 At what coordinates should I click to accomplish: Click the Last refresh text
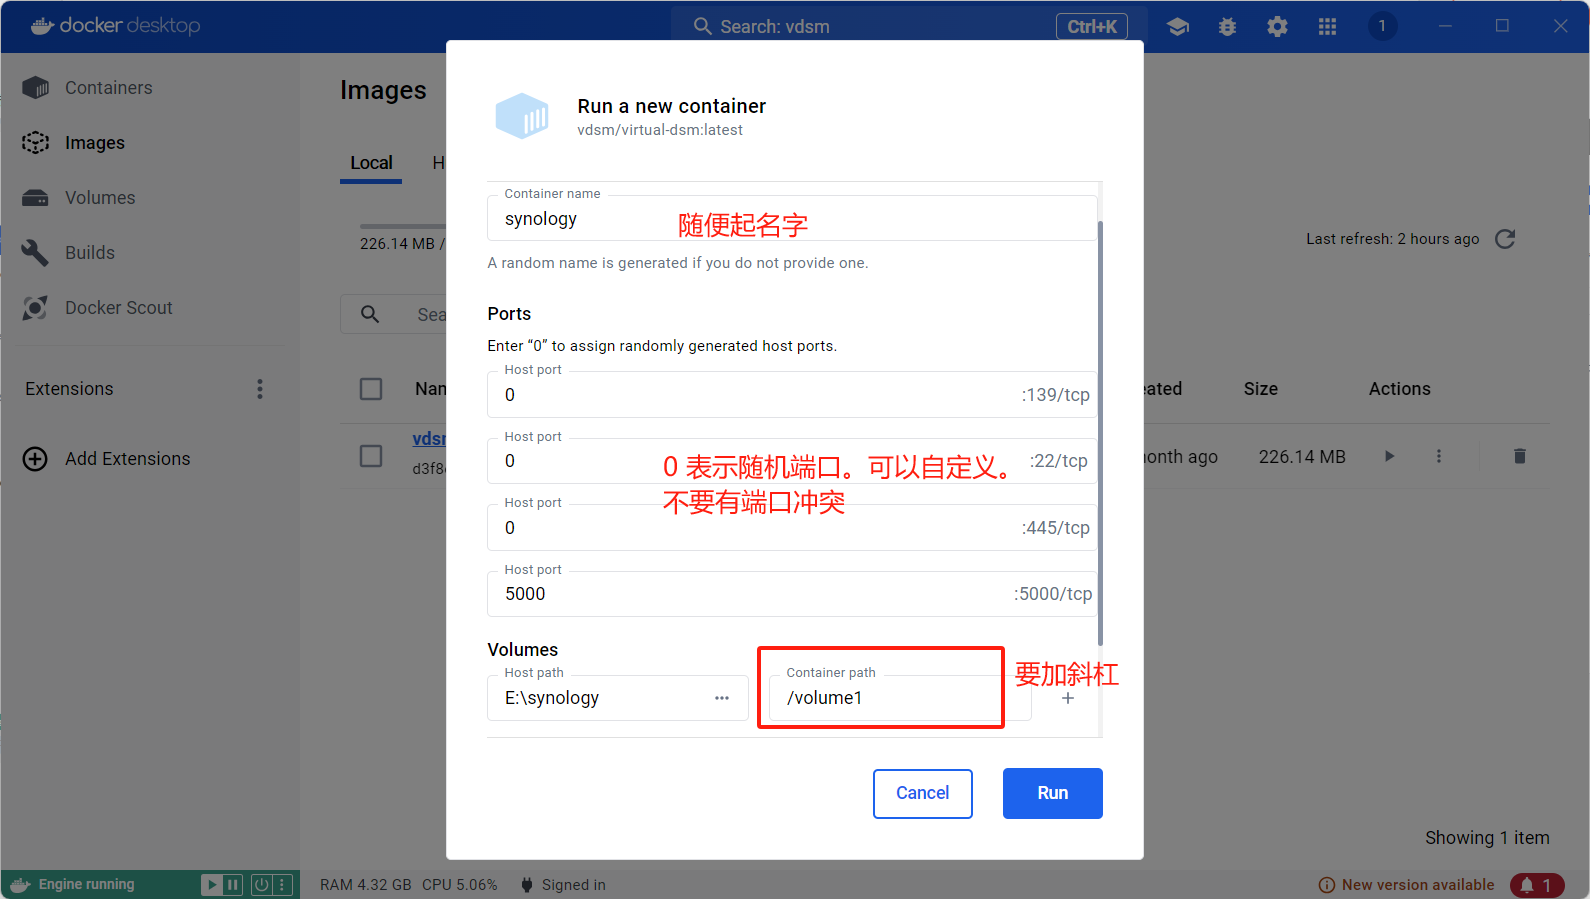coord(1392,239)
